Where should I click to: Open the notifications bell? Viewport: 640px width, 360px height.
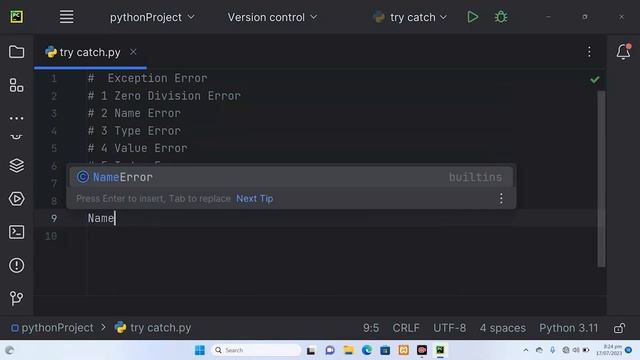[x=623, y=52]
